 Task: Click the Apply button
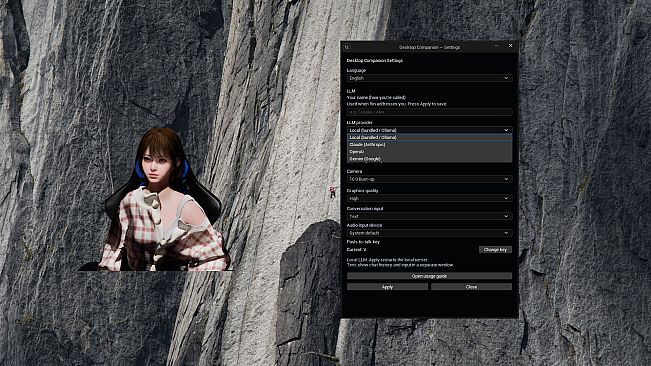click(387, 287)
